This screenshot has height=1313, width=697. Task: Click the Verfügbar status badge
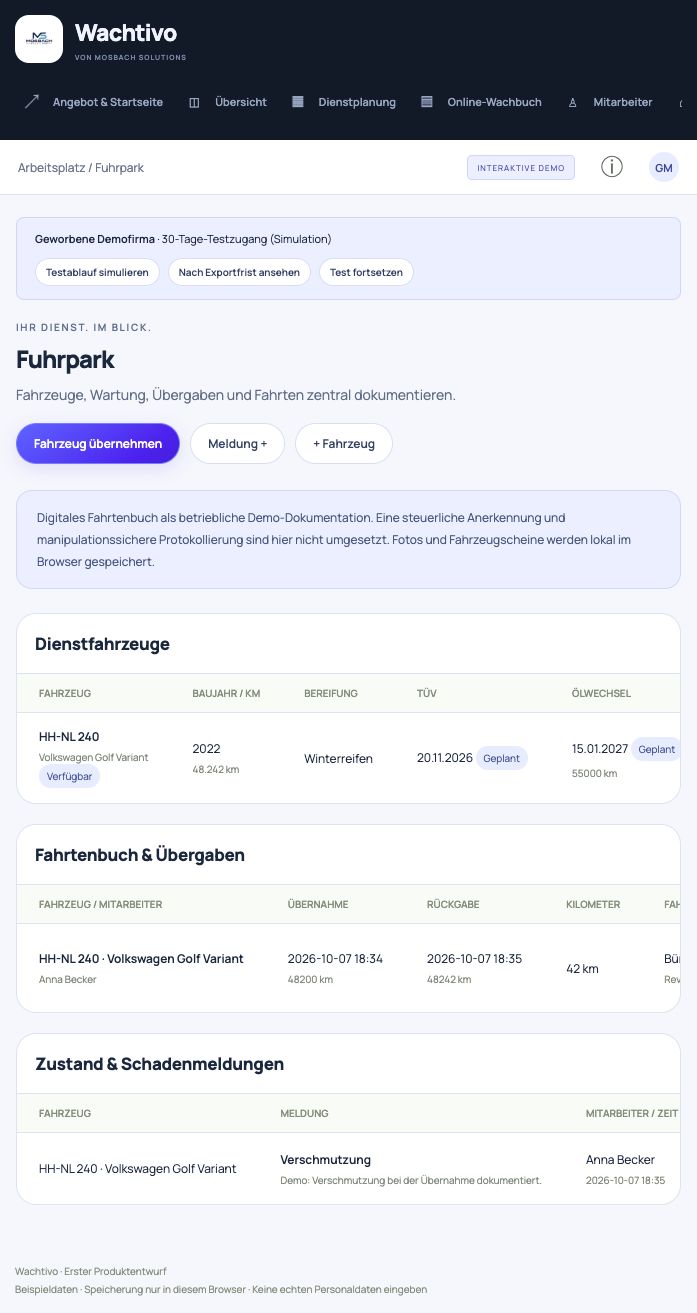pyautogui.click(x=69, y=776)
